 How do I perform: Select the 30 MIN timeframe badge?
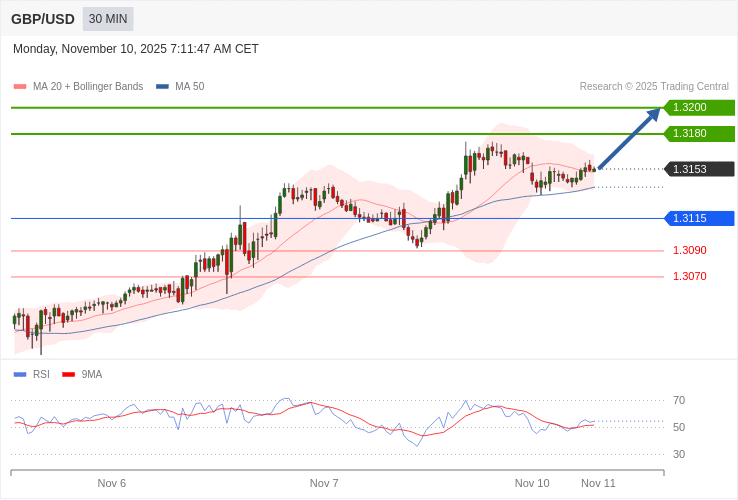click(x=108, y=19)
